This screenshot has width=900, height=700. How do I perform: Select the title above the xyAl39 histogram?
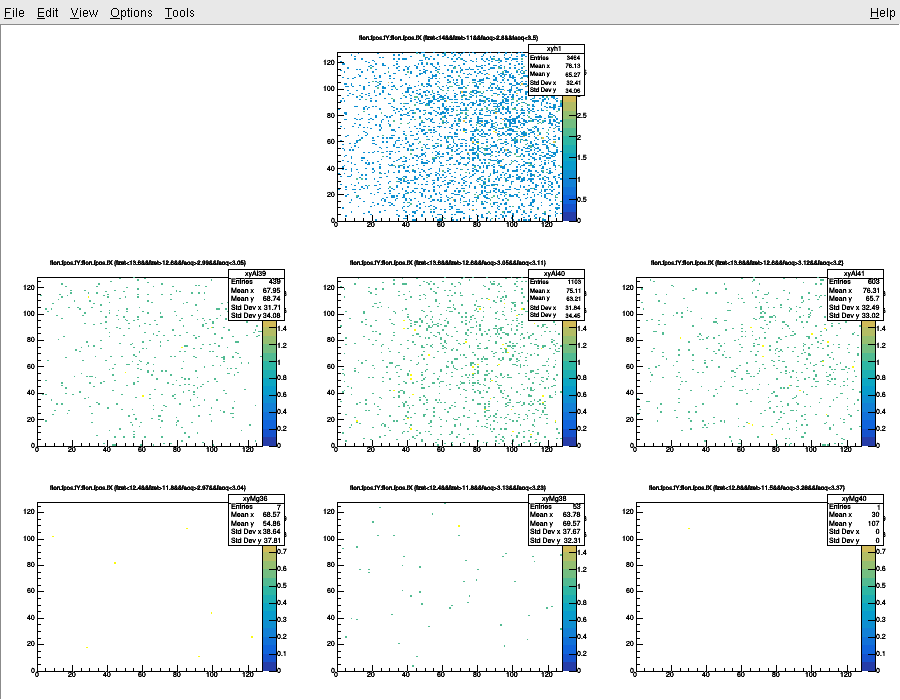pos(148,263)
